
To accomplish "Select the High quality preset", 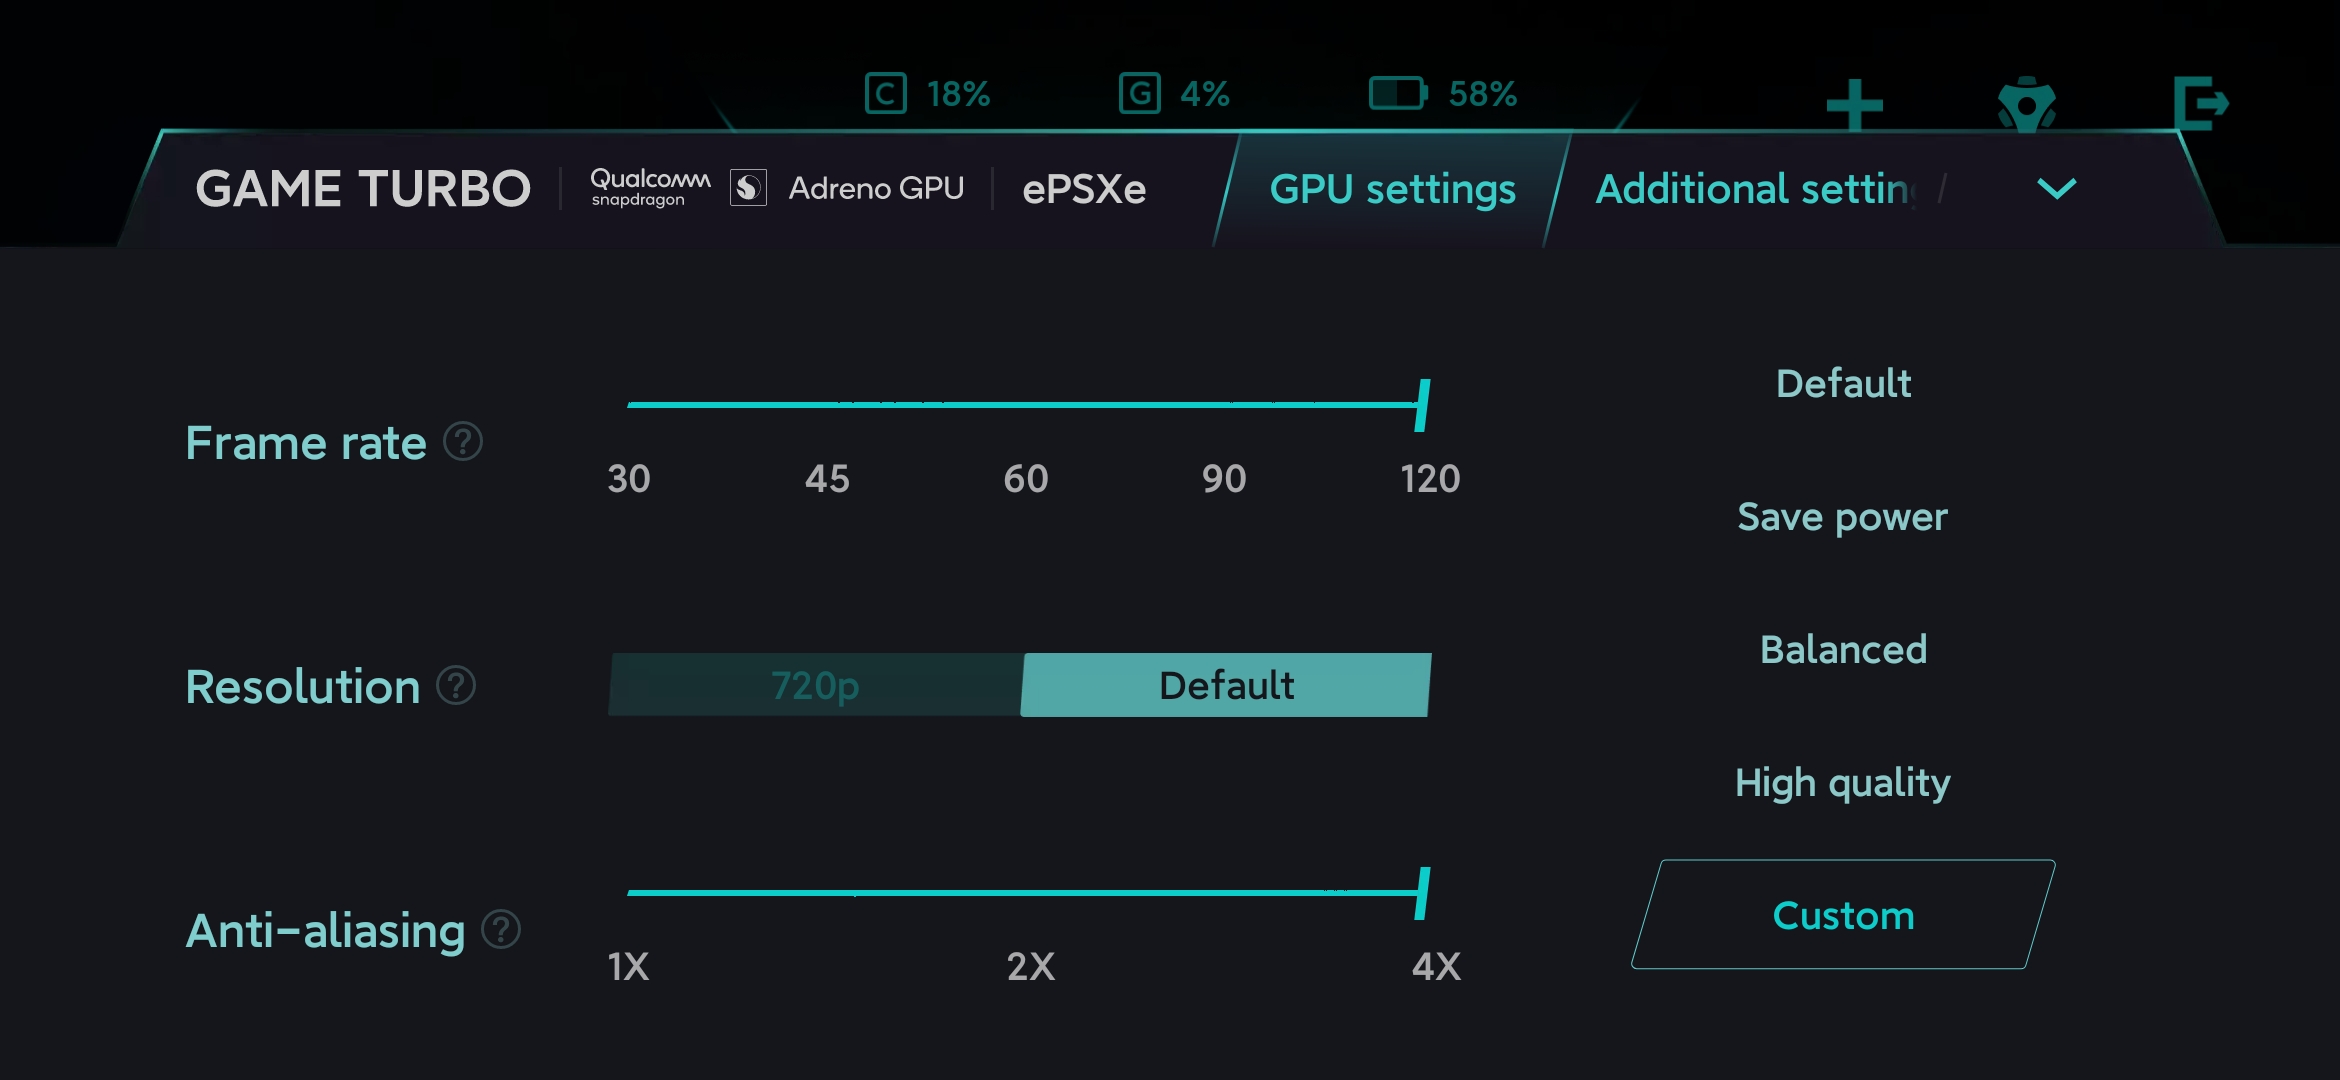I will pyautogui.click(x=1842, y=782).
